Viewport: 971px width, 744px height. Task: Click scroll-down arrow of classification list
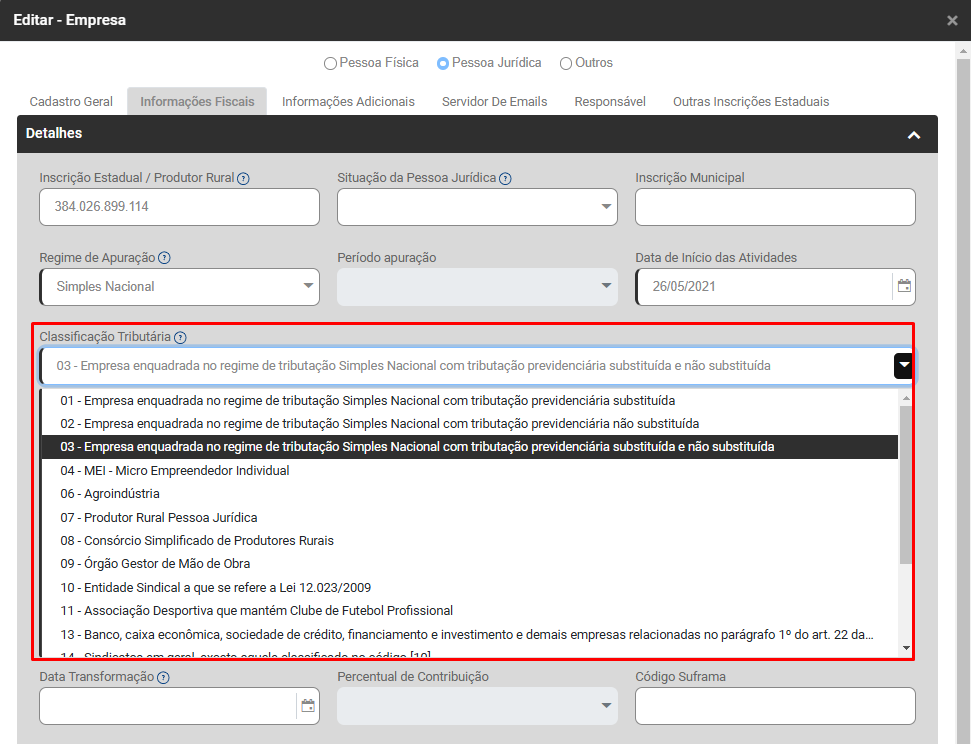click(x=906, y=648)
